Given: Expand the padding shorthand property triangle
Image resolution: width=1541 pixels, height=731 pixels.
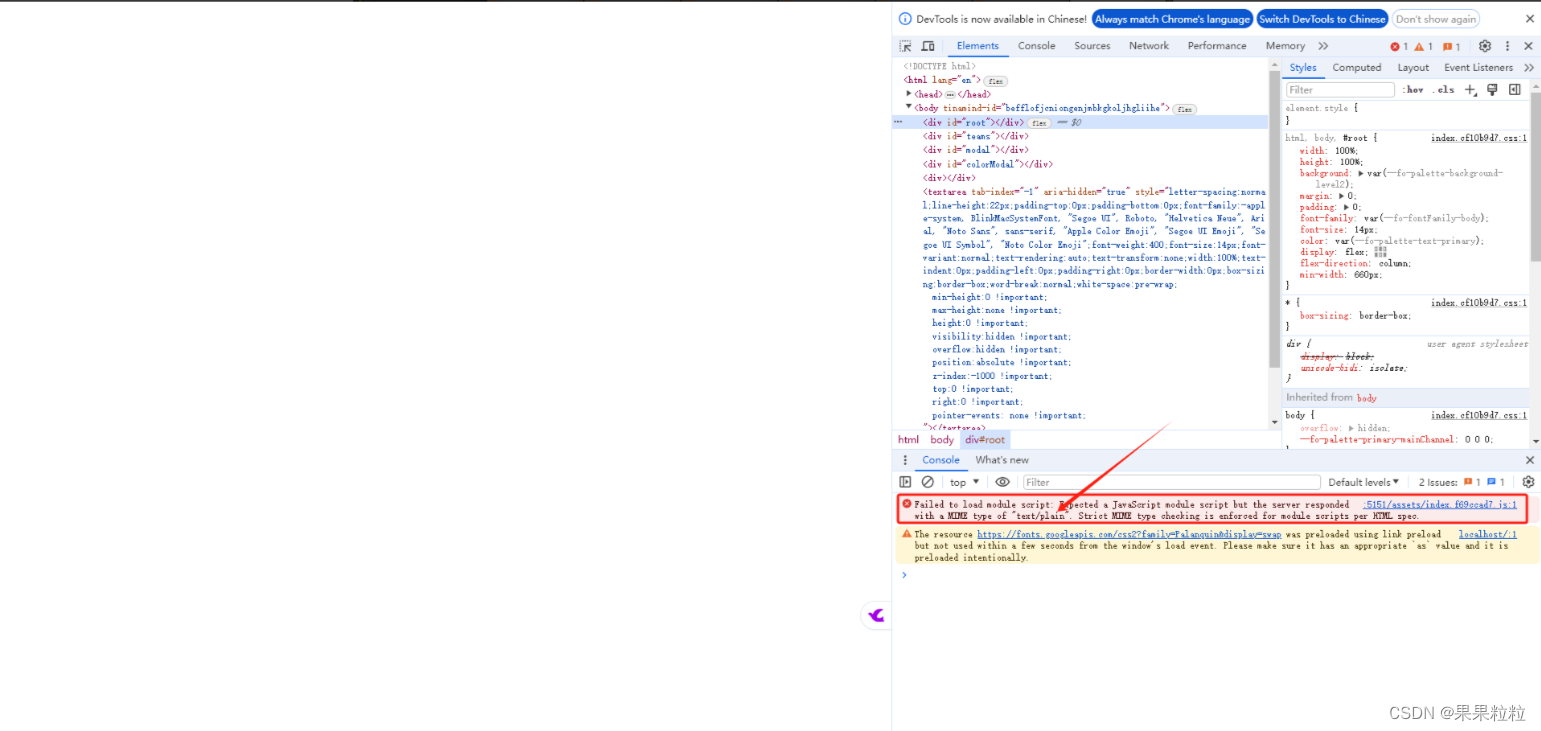Looking at the screenshot, I should click(1346, 207).
